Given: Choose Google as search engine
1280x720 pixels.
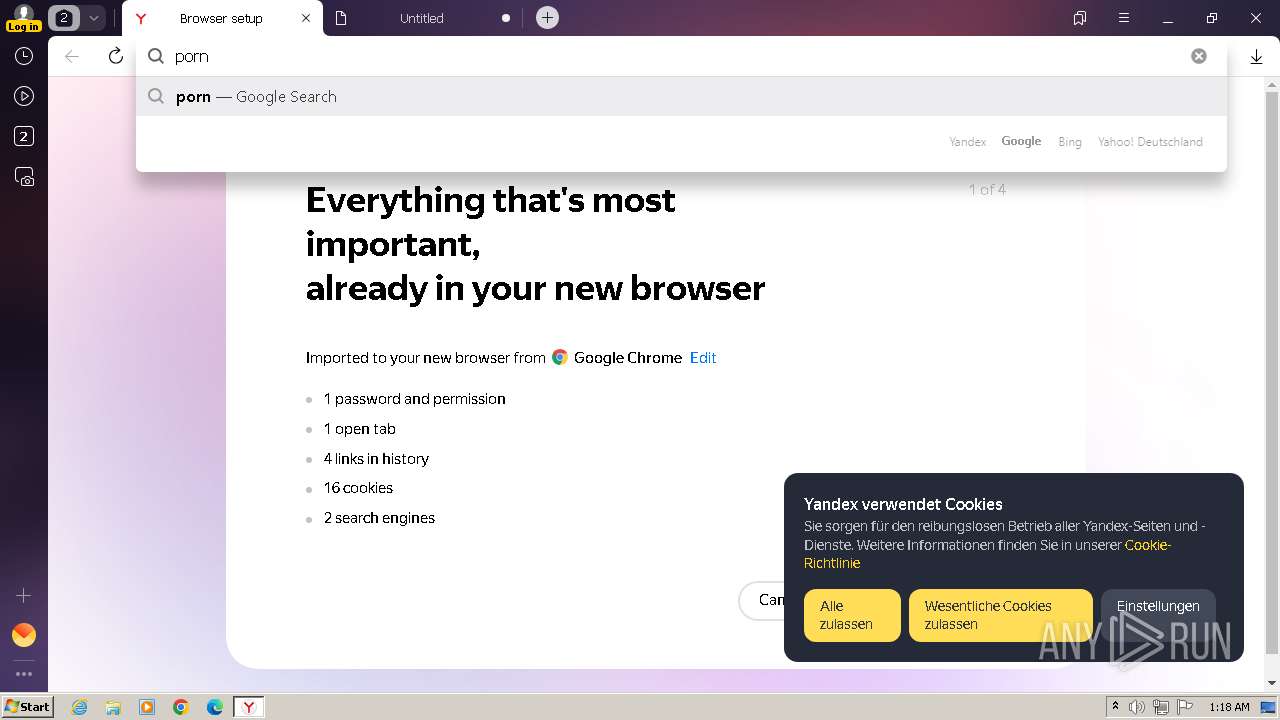Looking at the screenshot, I should pyautogui.click(x=1021, y=141).
